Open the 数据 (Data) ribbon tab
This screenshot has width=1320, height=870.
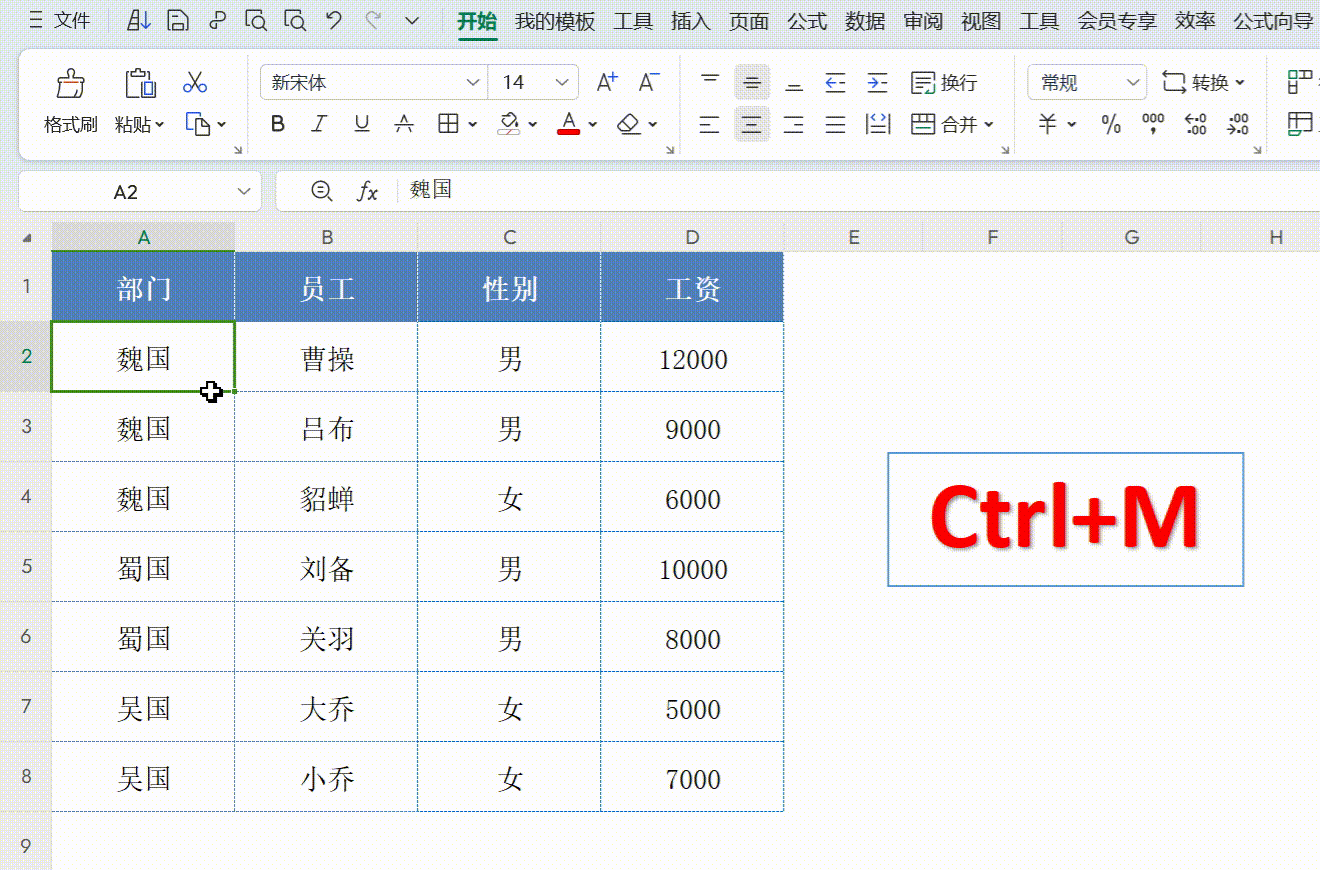point(865,21)
